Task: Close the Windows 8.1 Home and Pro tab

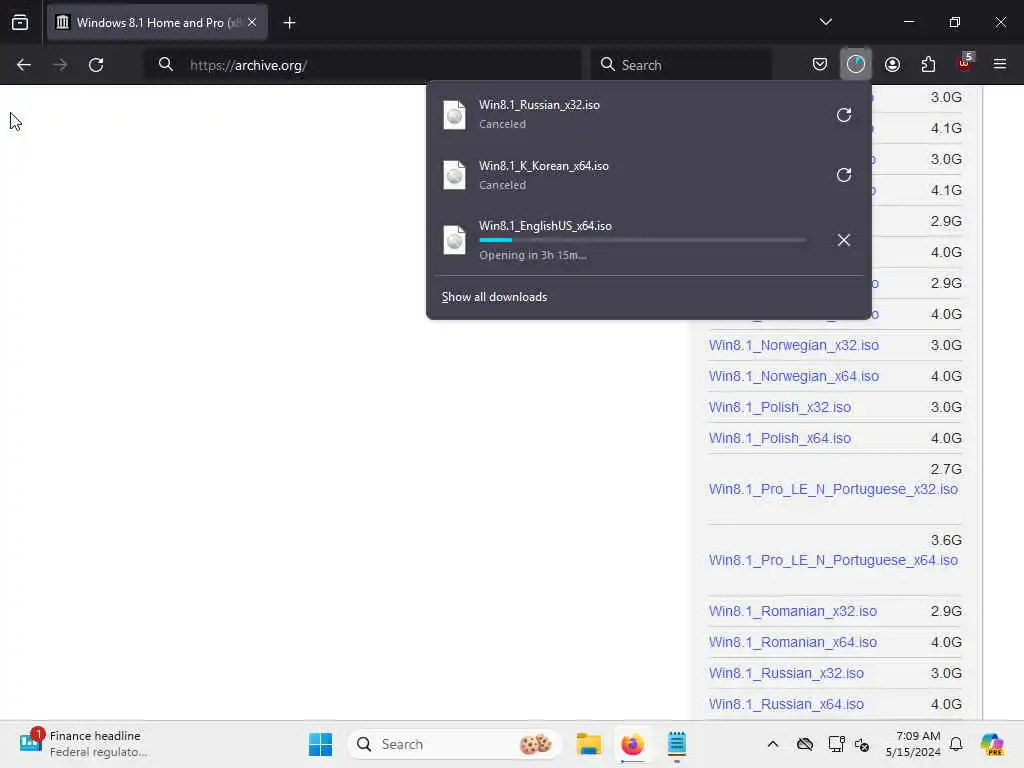Action: pos(252,22)
